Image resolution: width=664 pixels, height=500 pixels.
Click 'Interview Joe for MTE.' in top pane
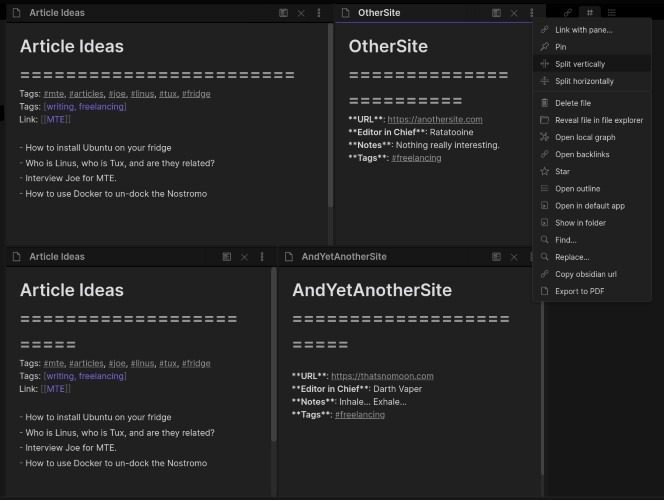71,178
